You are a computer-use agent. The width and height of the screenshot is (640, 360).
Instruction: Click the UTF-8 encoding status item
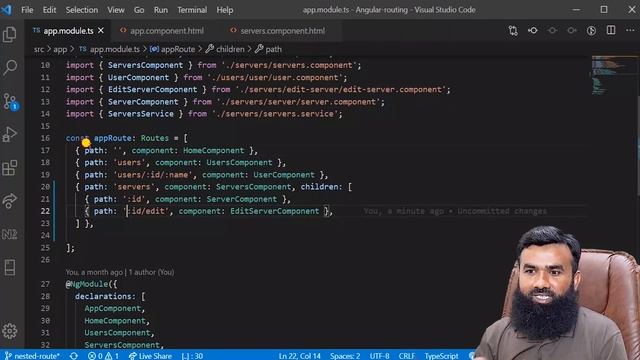click(x=379, y=356)
